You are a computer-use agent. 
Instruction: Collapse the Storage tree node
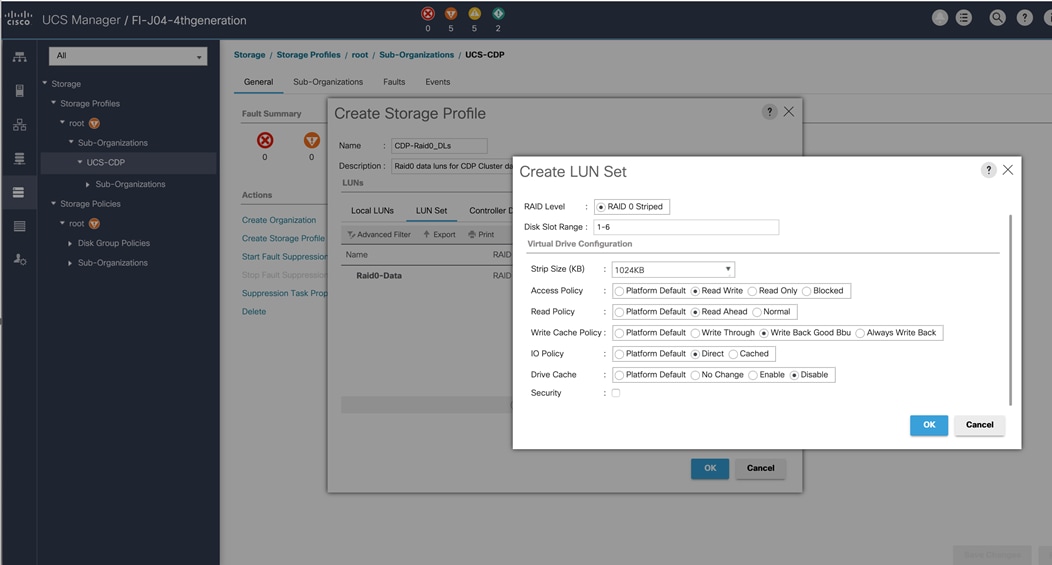(x=45, y=83)
